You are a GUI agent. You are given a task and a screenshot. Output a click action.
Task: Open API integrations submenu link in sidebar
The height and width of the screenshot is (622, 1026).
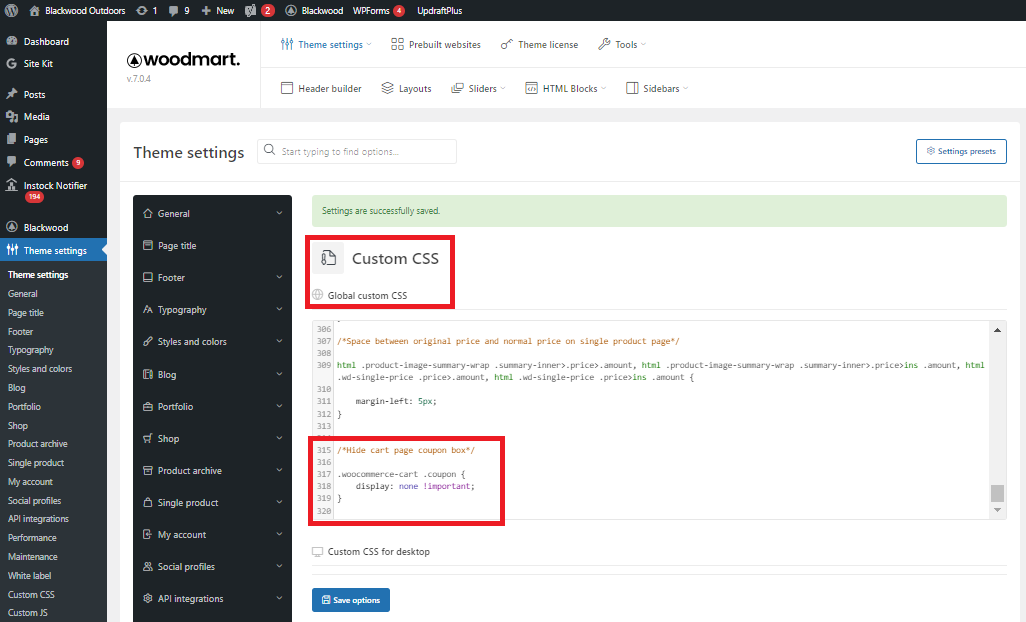point(38,519)
